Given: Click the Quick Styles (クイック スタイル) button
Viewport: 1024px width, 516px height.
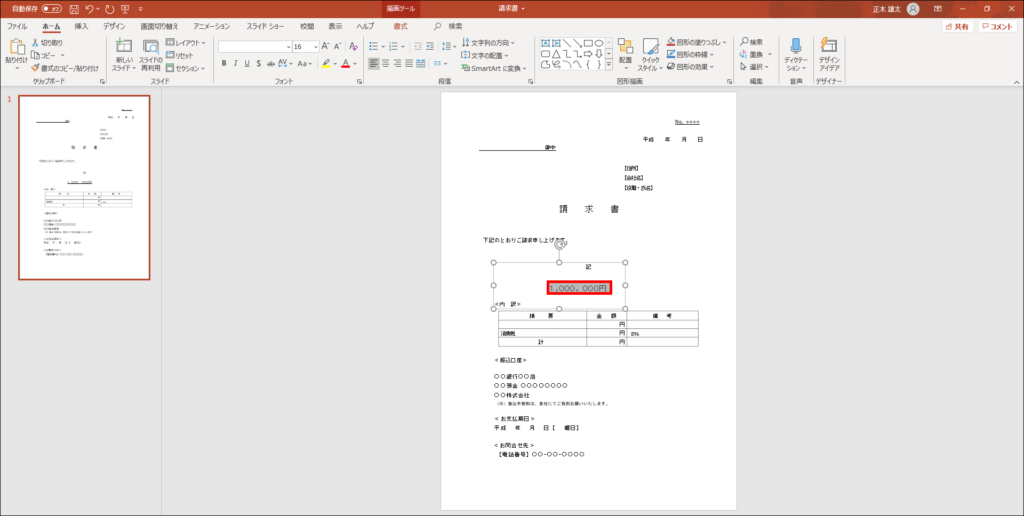Looking at the screenshot, I should coord(650,55).
